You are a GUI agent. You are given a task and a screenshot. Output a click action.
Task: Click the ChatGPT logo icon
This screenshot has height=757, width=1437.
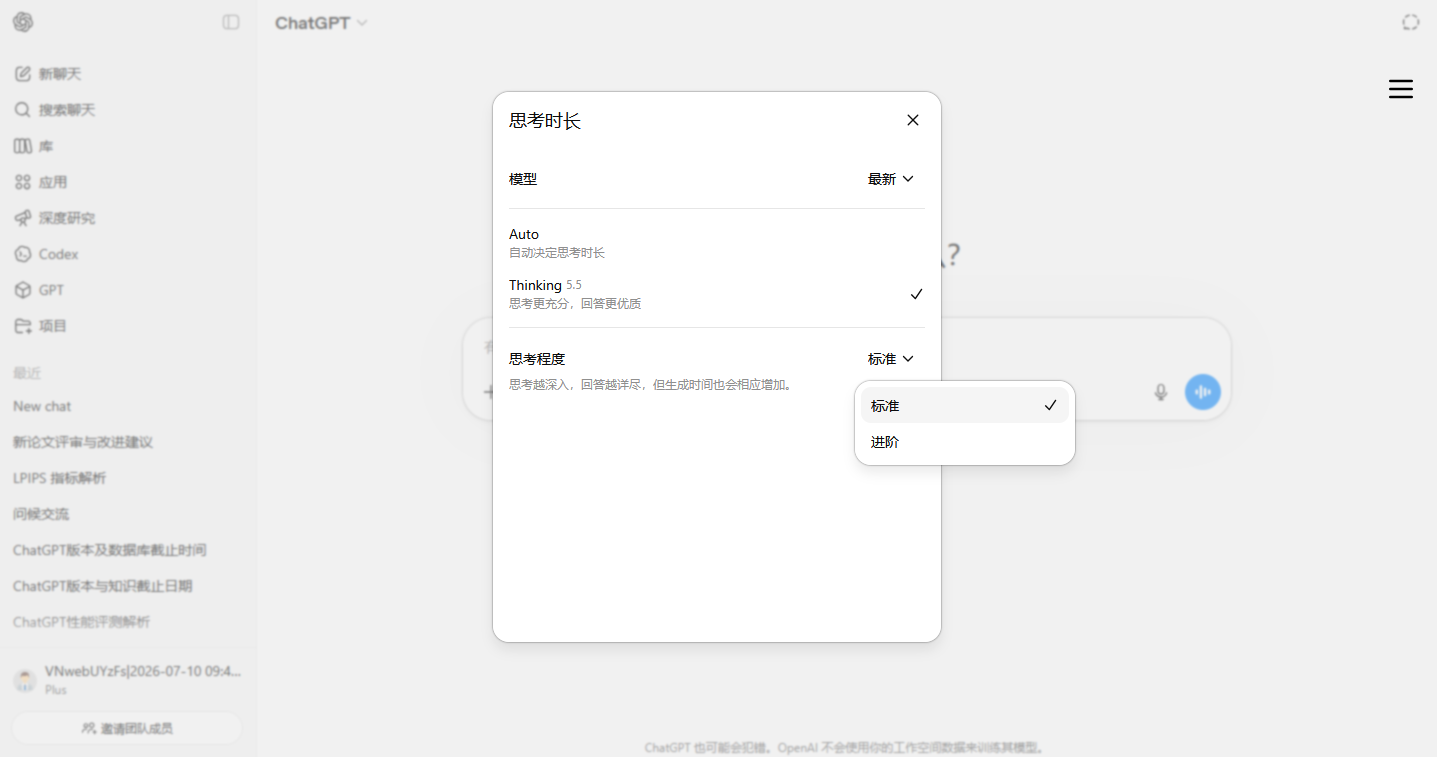[x=23, y=22]
